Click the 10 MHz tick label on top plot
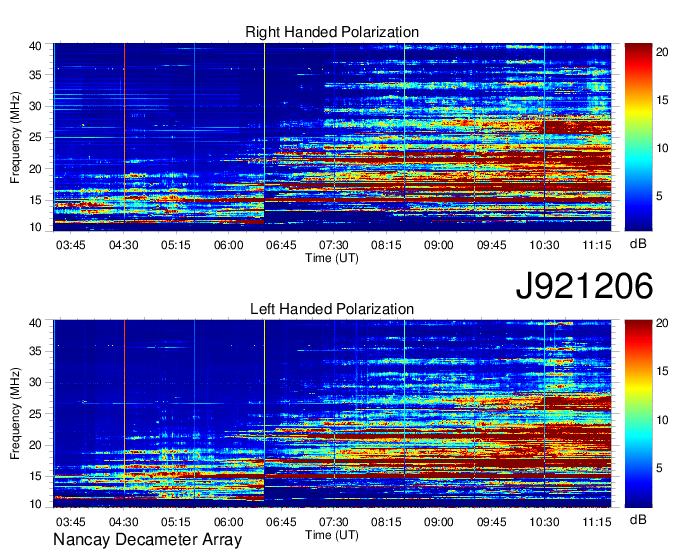Viewport: 680px width, 552px height. coord(35,227)
